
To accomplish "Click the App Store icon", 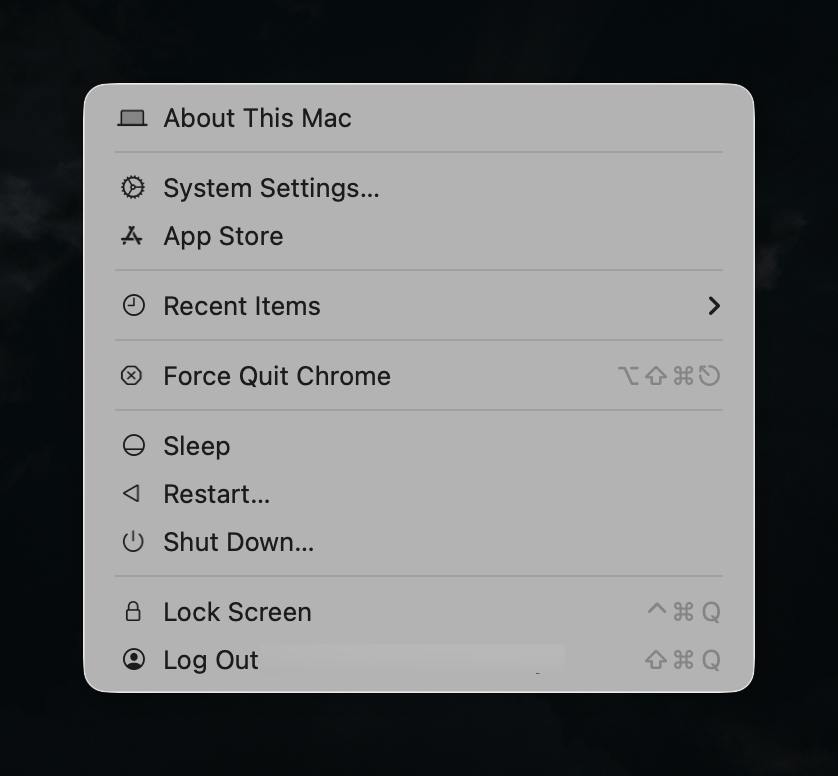I will (x=132, y=236).
